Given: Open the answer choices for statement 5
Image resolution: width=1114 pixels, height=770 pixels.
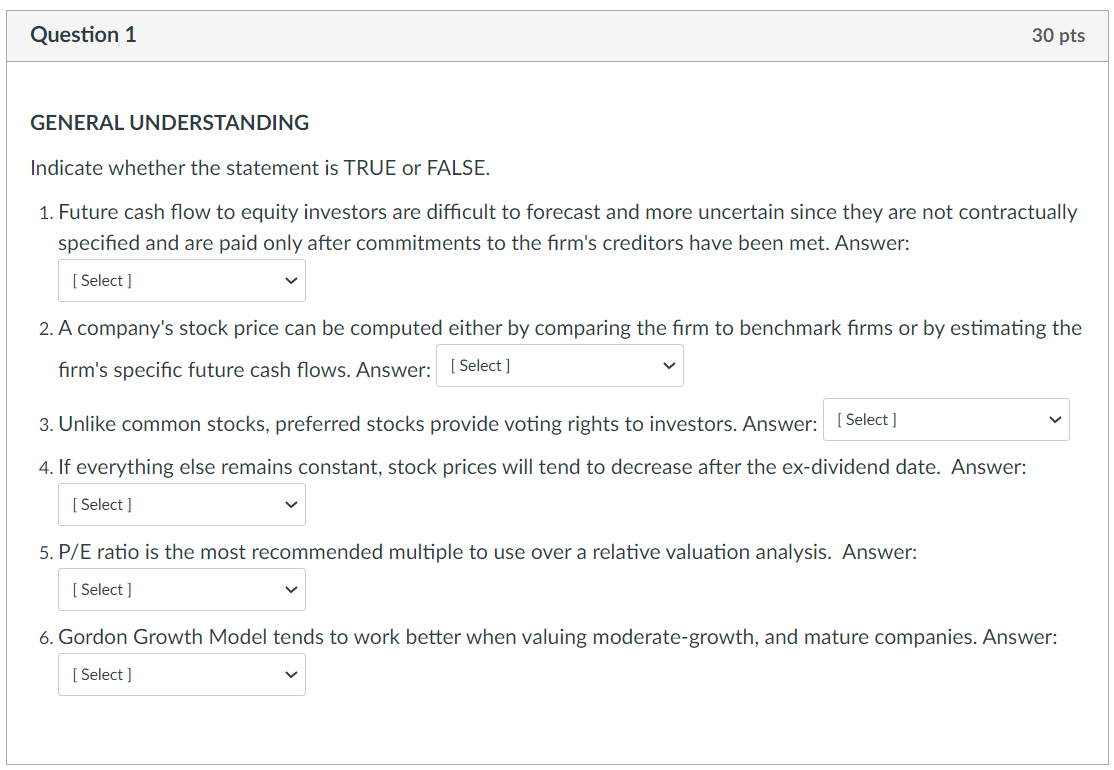Looking at the screenshot, I should (181, 589).
